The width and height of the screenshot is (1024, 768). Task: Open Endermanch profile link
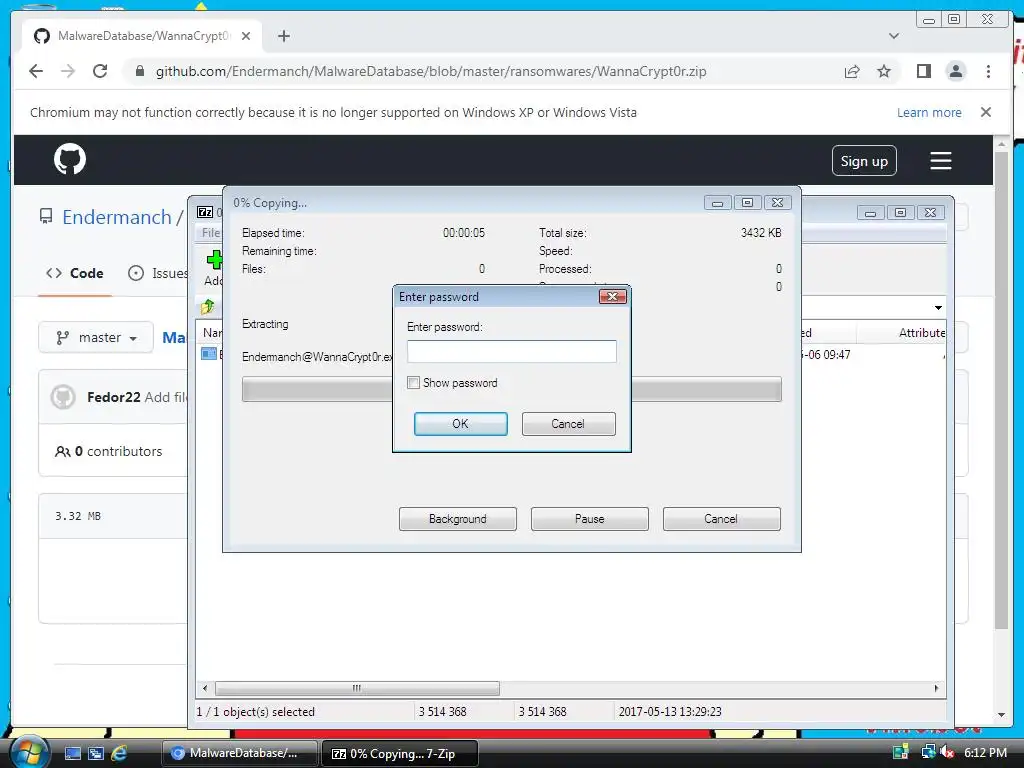[117, 217]
